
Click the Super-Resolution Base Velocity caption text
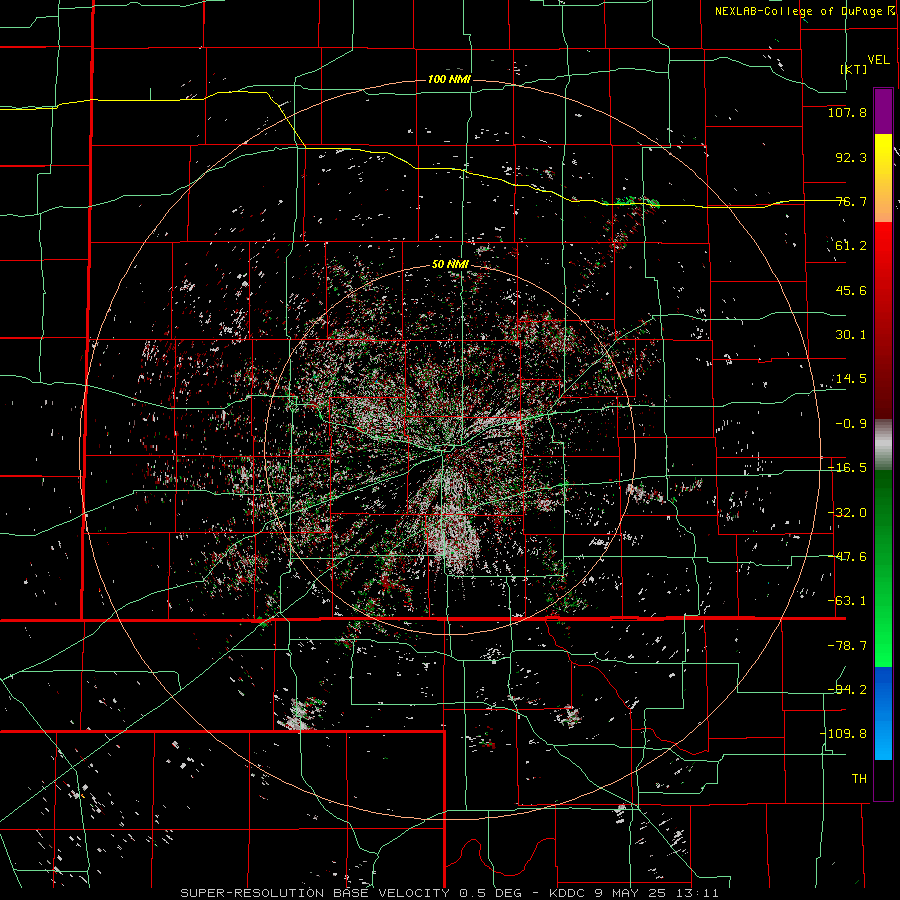(x=449, y=893)
